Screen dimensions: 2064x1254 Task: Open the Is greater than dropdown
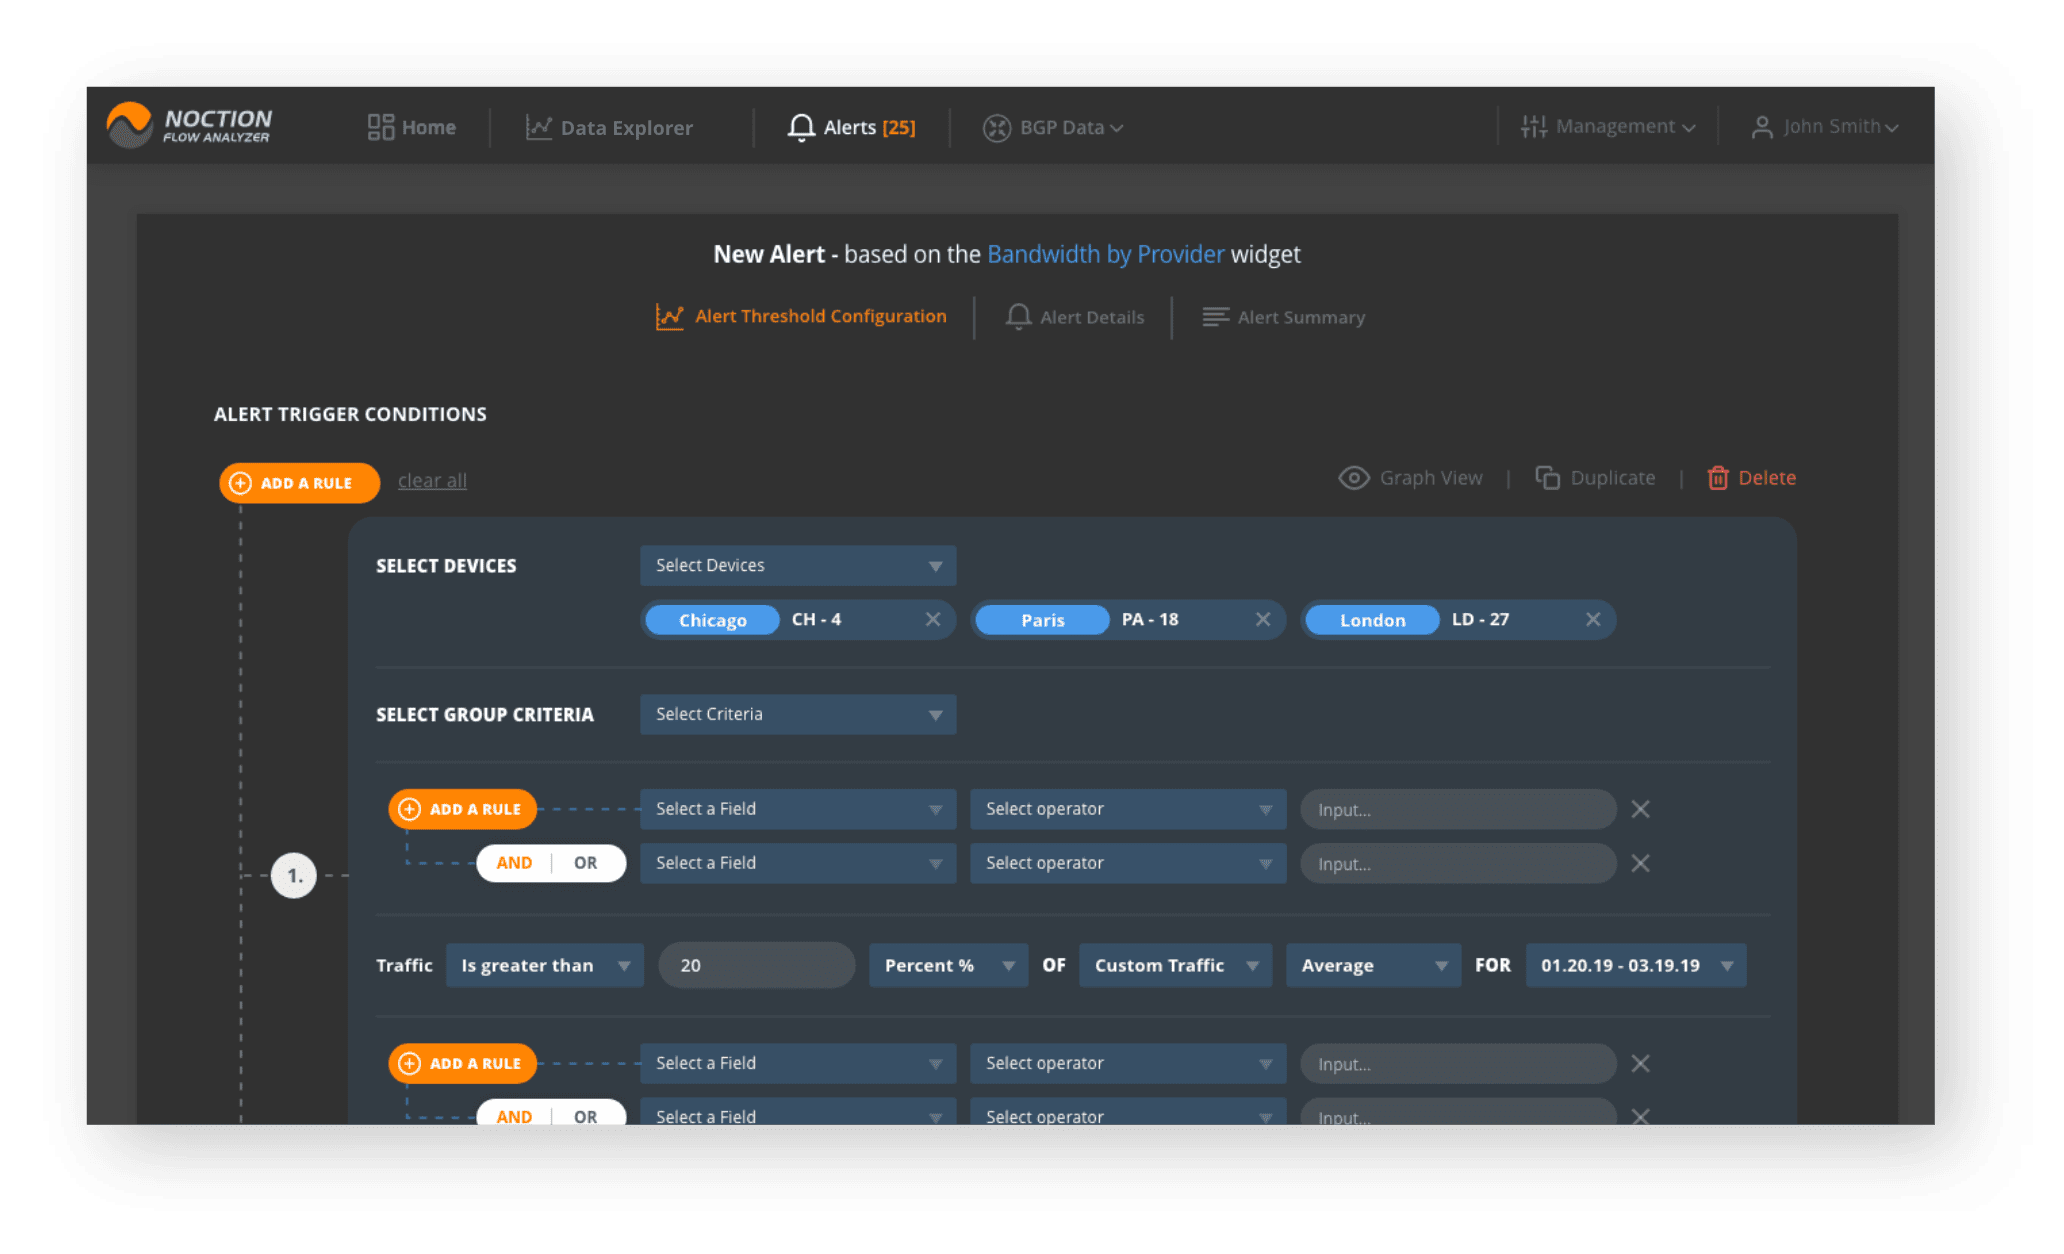(x=544, y=965)
